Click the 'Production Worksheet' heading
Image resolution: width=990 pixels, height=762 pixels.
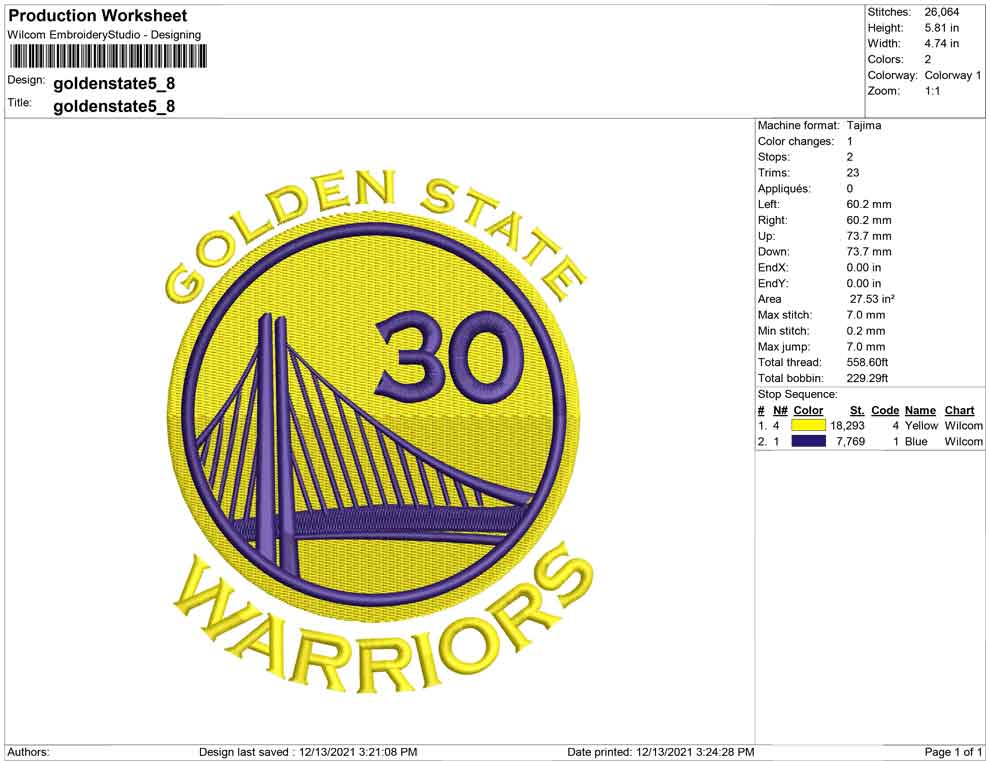(98, 16)
